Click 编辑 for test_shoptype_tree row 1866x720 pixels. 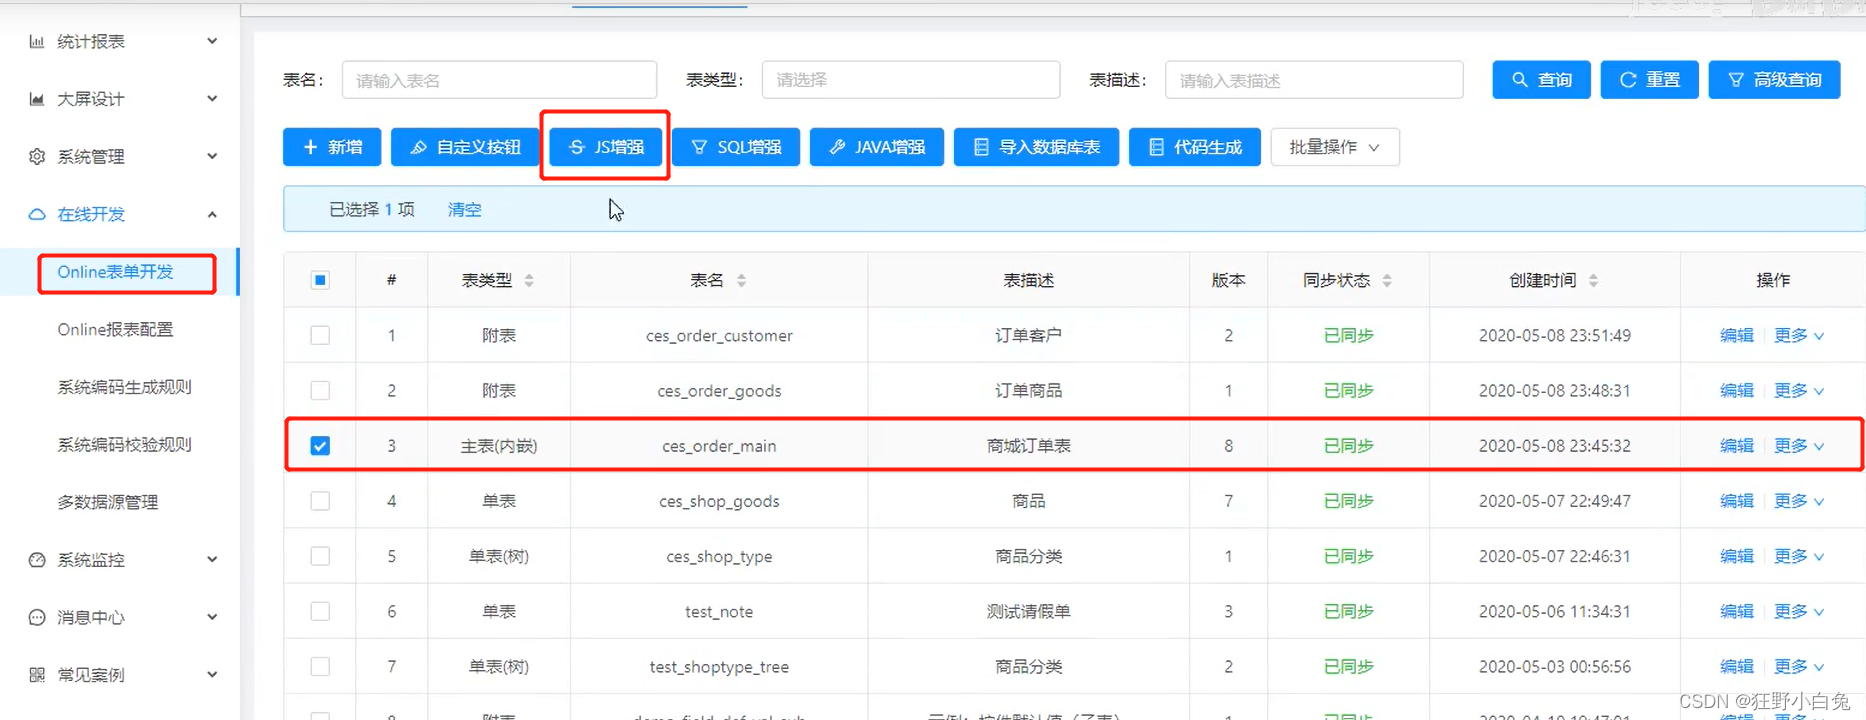tap(1737, 666)
